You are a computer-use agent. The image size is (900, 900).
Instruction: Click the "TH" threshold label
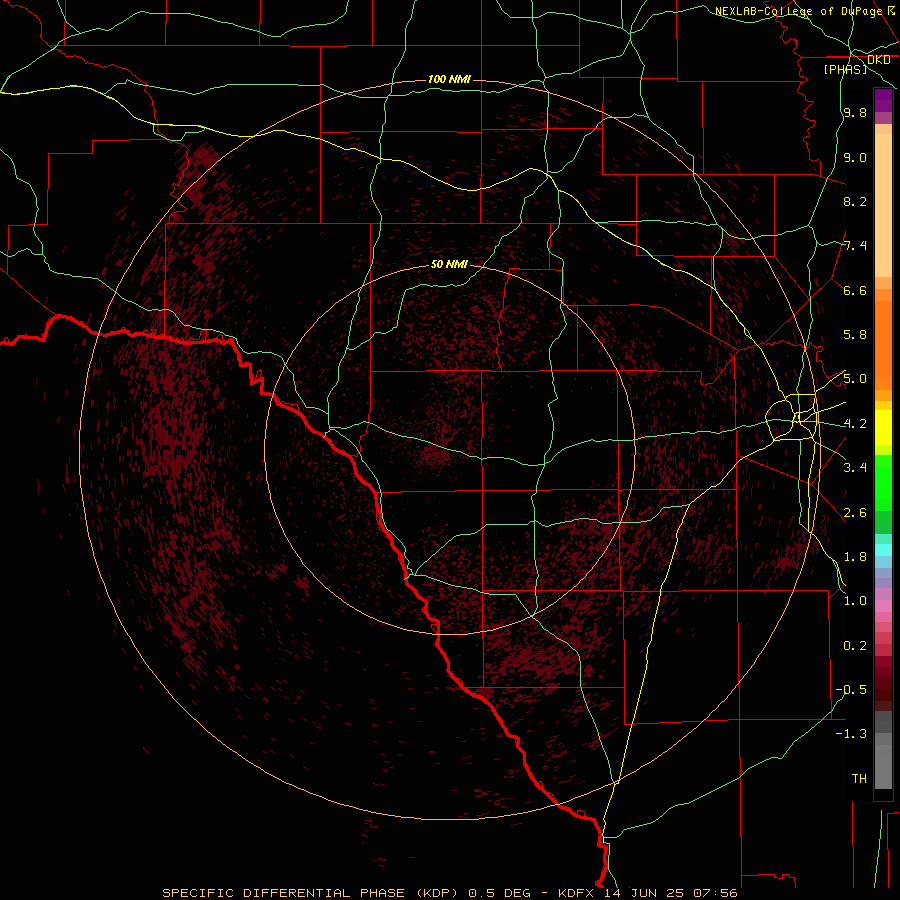pyautogui.click(x=859, y=779)
